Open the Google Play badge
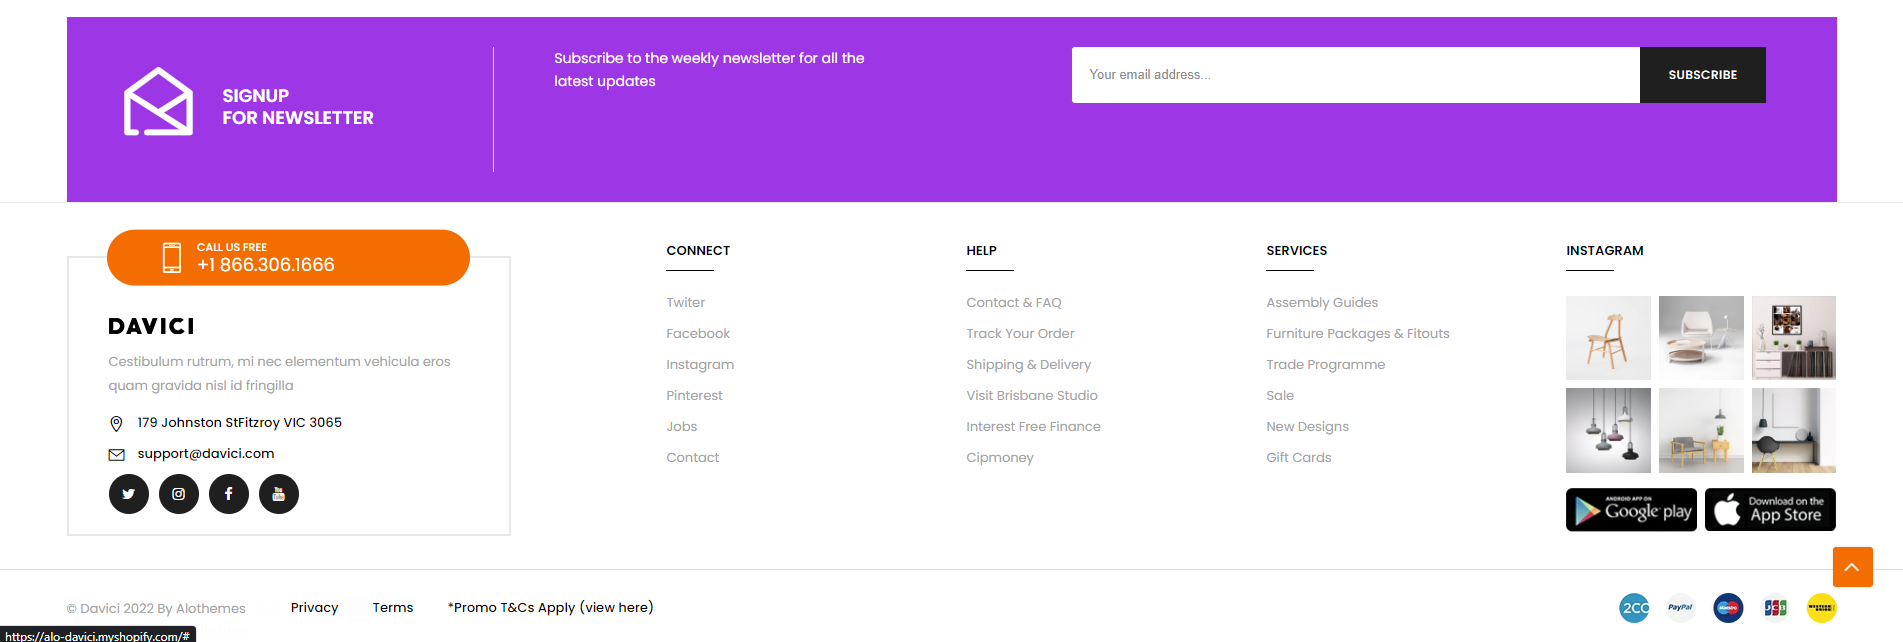This screenshot has height=642, width=1903. click(1631, 510)
